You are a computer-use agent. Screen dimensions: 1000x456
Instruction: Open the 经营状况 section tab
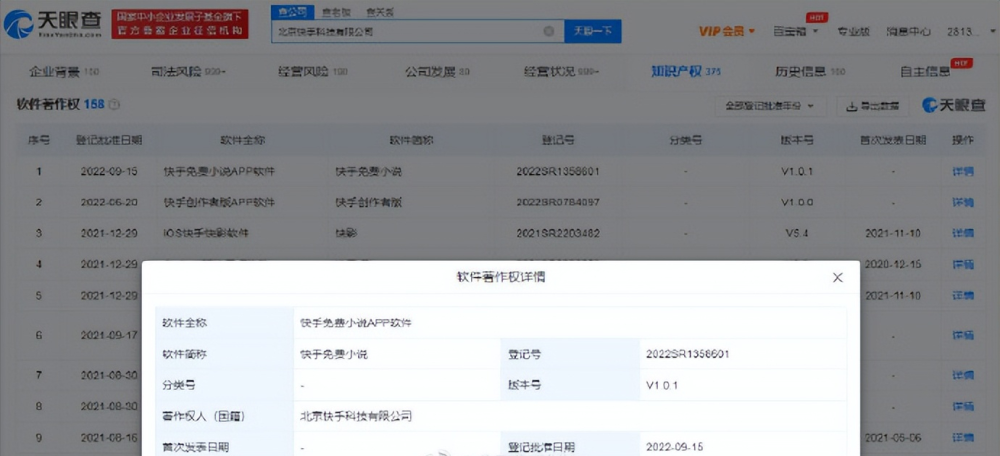pos(561,72)
